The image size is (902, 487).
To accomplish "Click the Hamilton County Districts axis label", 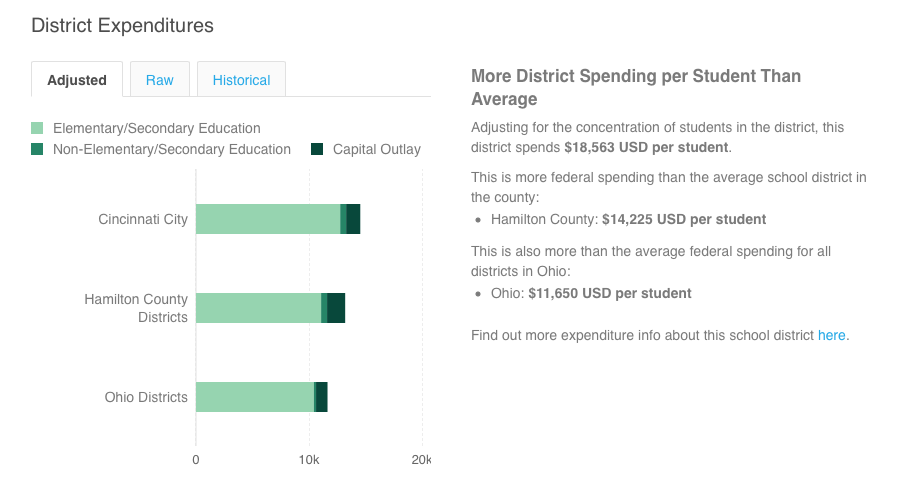I will point(136,308).
